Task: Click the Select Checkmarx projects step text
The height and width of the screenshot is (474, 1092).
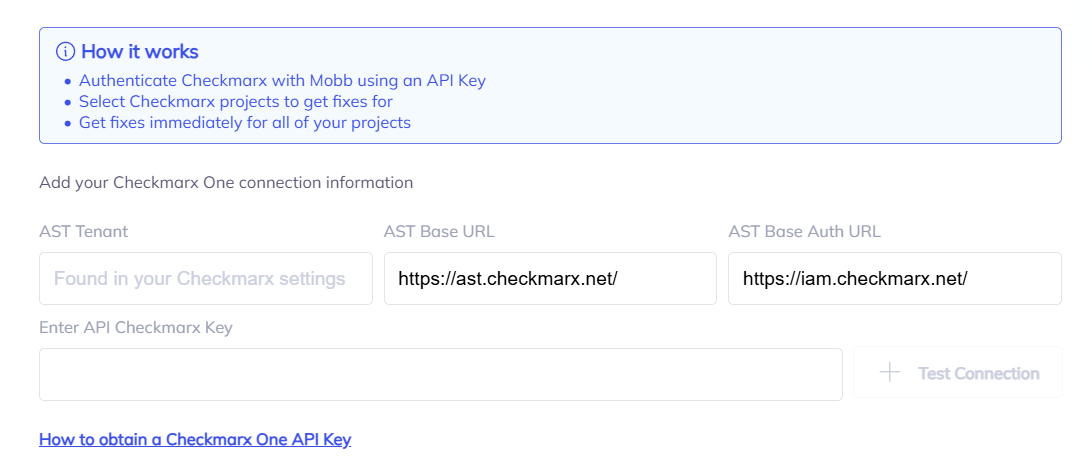Action: pos(236,102)
